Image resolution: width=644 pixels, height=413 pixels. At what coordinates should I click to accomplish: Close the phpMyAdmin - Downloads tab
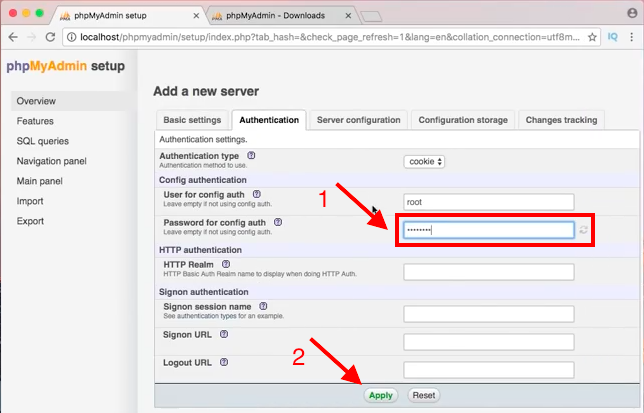coord(348,16)
